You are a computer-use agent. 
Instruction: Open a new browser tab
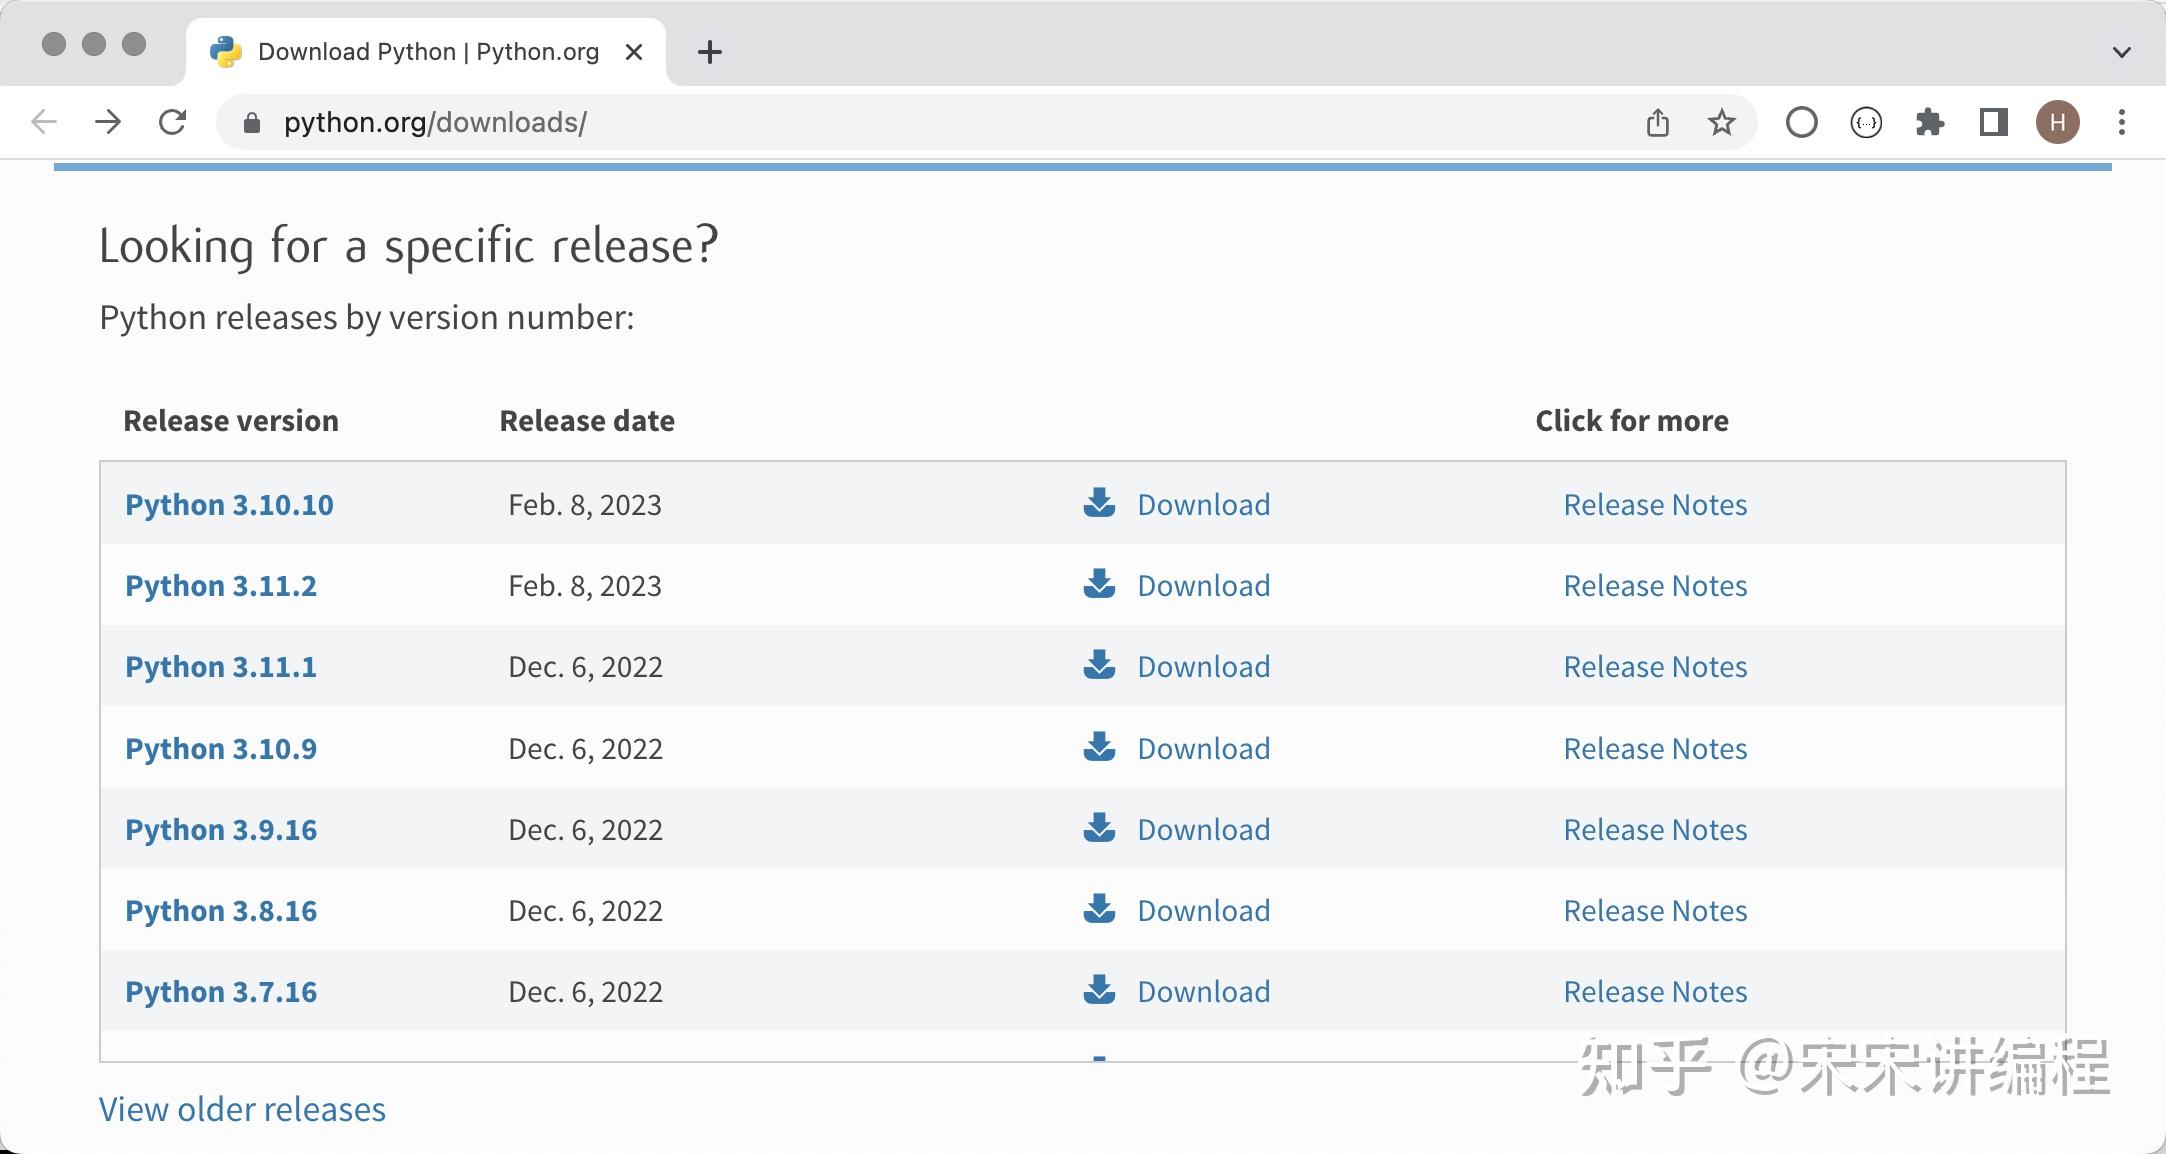point(709,52)
